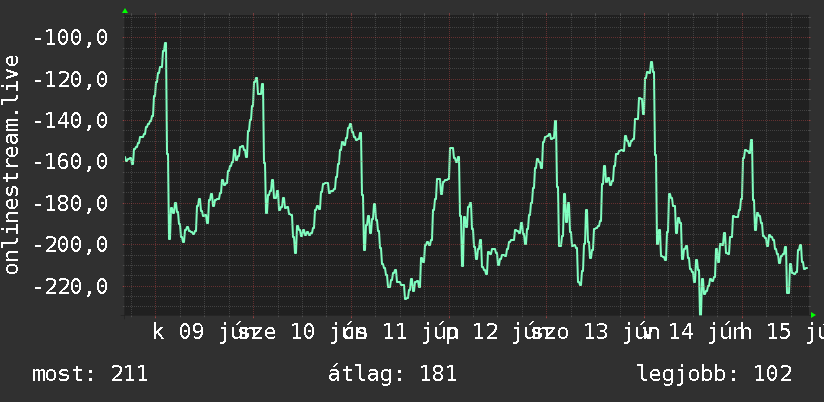Click the -100,0 y-axis label
The width and height of the screenshot is (824, 402).
[x=70, y=38]
